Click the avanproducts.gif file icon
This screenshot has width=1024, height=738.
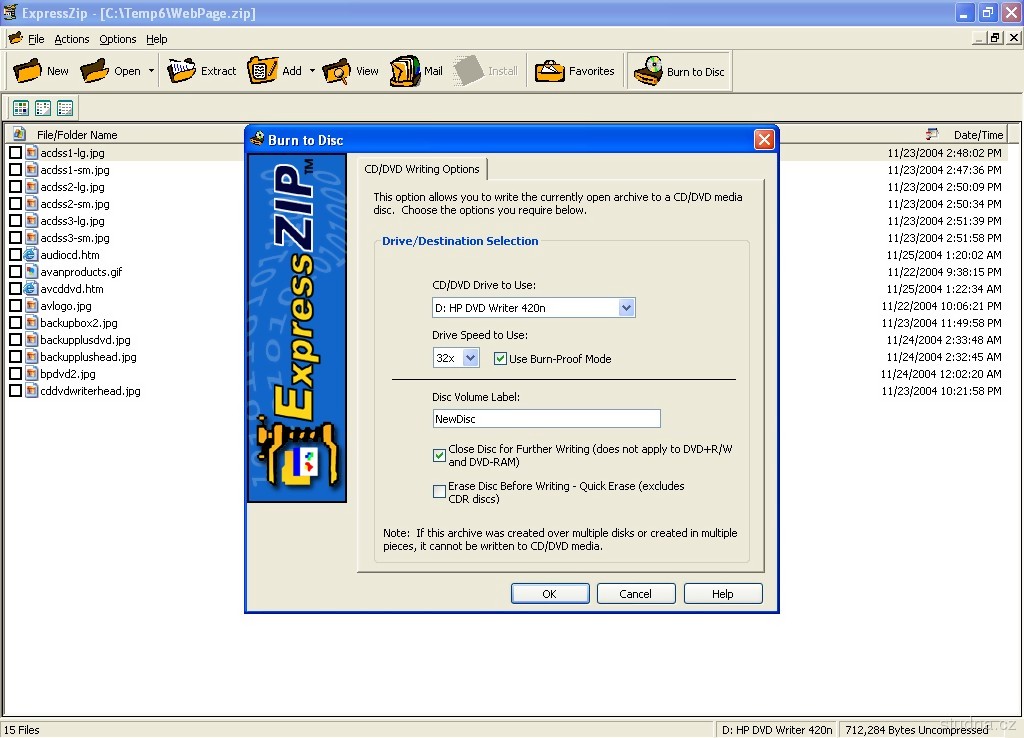point(31,272)
